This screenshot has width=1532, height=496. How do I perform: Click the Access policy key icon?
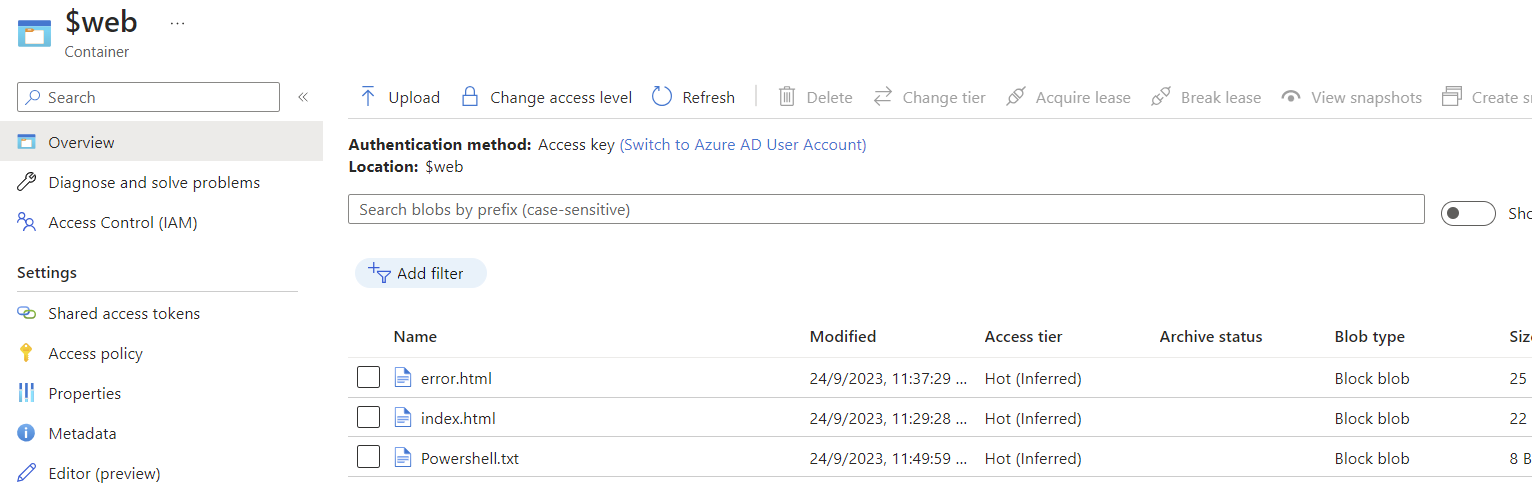pos(27,353)
